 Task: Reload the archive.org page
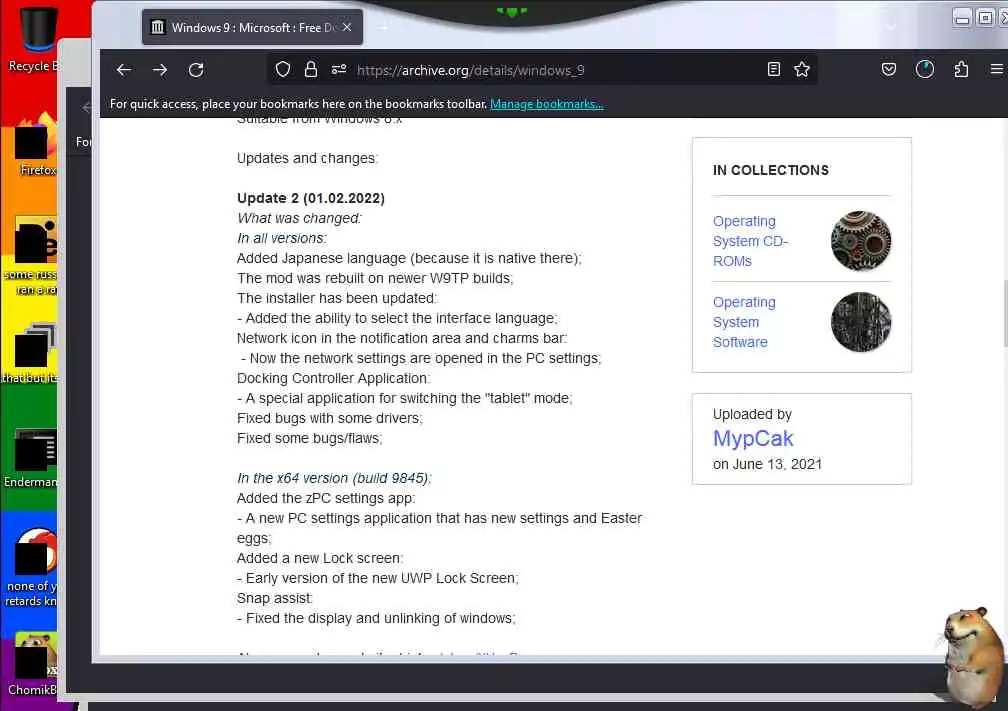tap(196, 70)
